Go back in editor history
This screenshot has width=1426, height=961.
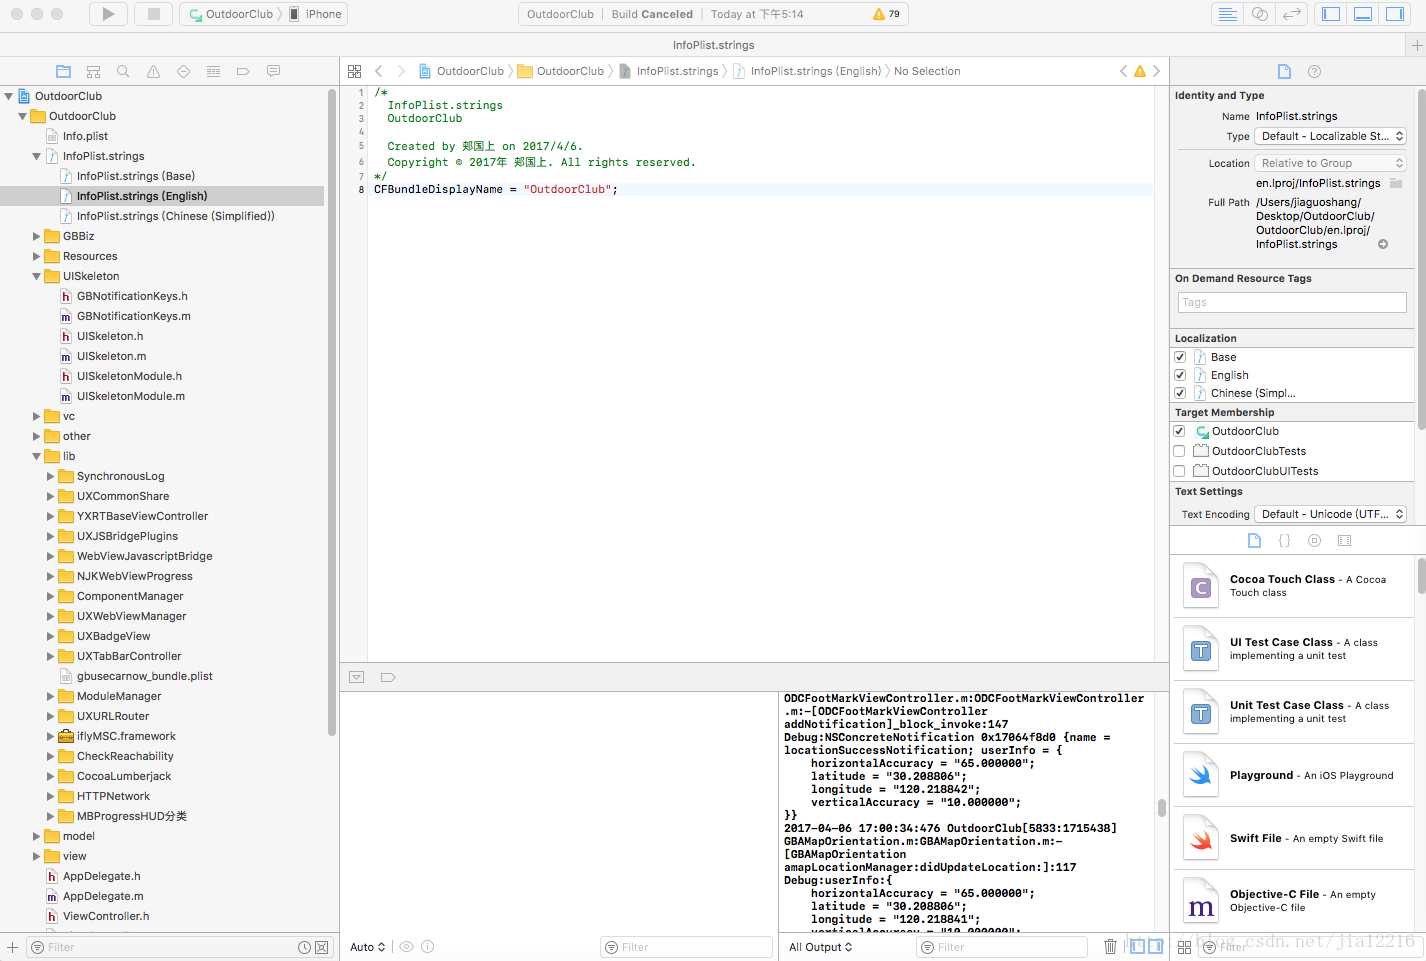379,71
